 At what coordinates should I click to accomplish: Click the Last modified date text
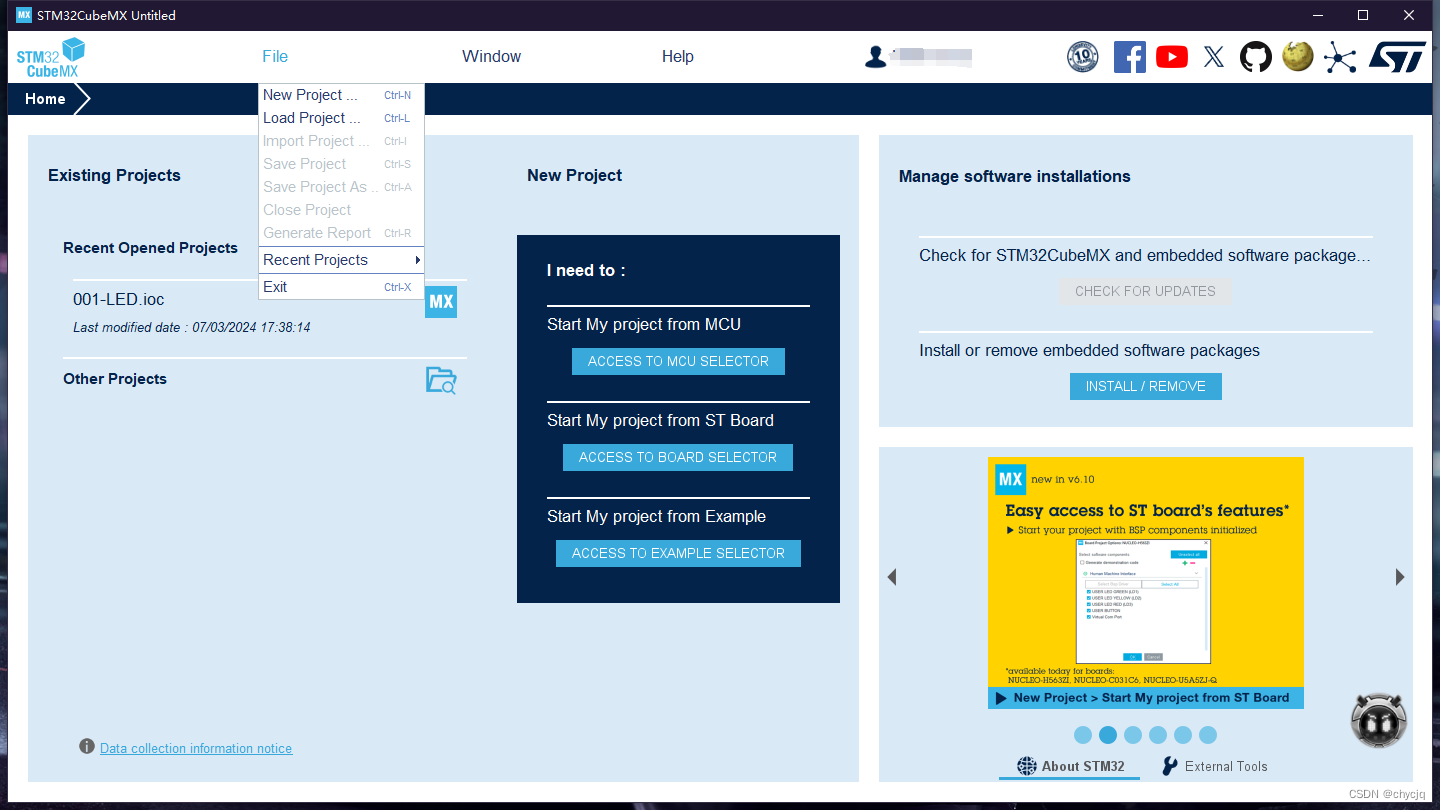click(x=192, y=327)
